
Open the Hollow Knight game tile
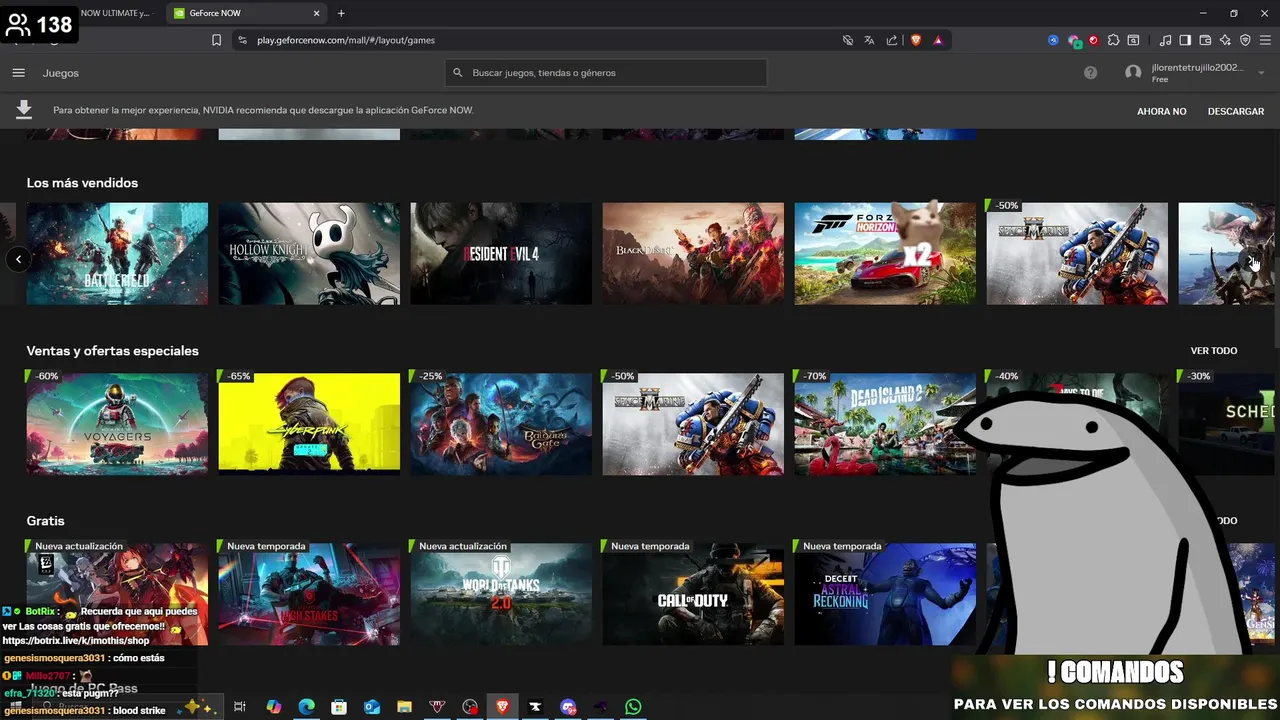coord(309,254)
